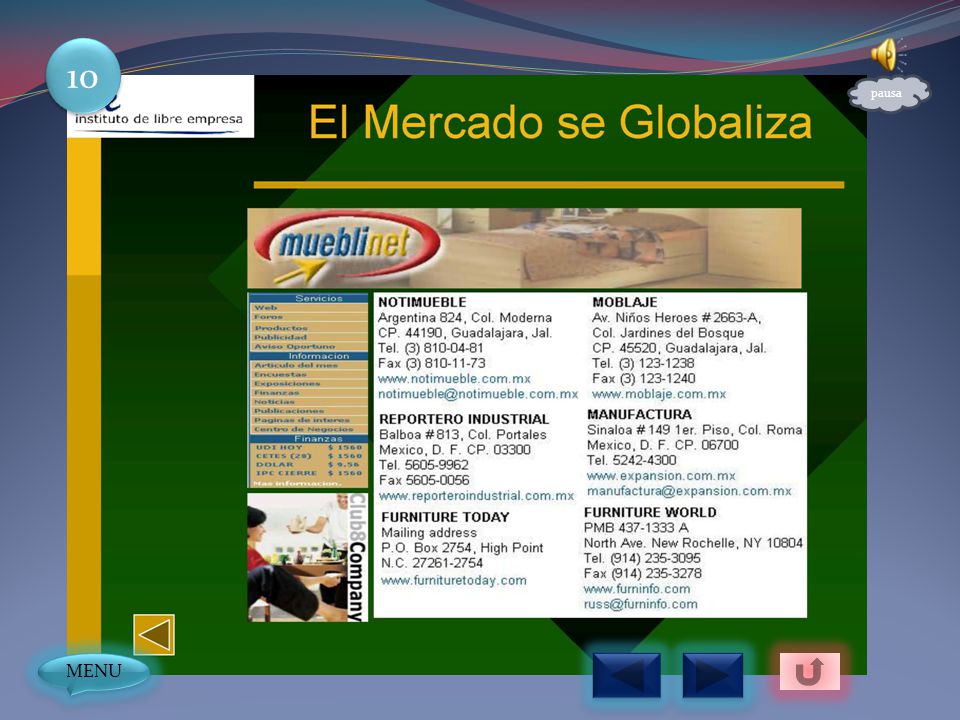Image resolution: width=960 pixels, height=720 pixels.
Task: Click the Fax (3) 123-1240 line
Action: 643,379
